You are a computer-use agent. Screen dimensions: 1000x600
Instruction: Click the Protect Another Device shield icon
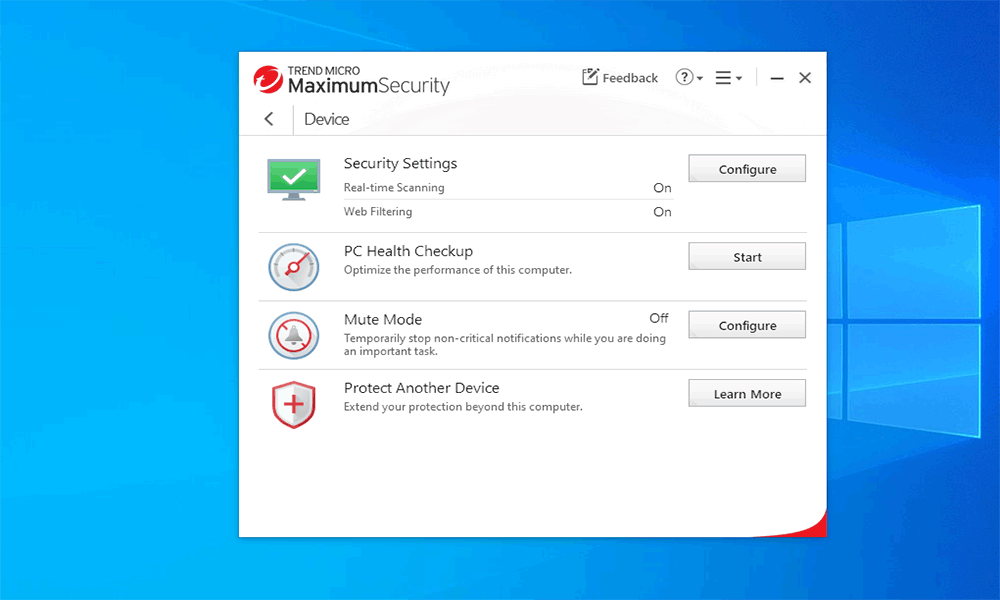coord(293,404)
